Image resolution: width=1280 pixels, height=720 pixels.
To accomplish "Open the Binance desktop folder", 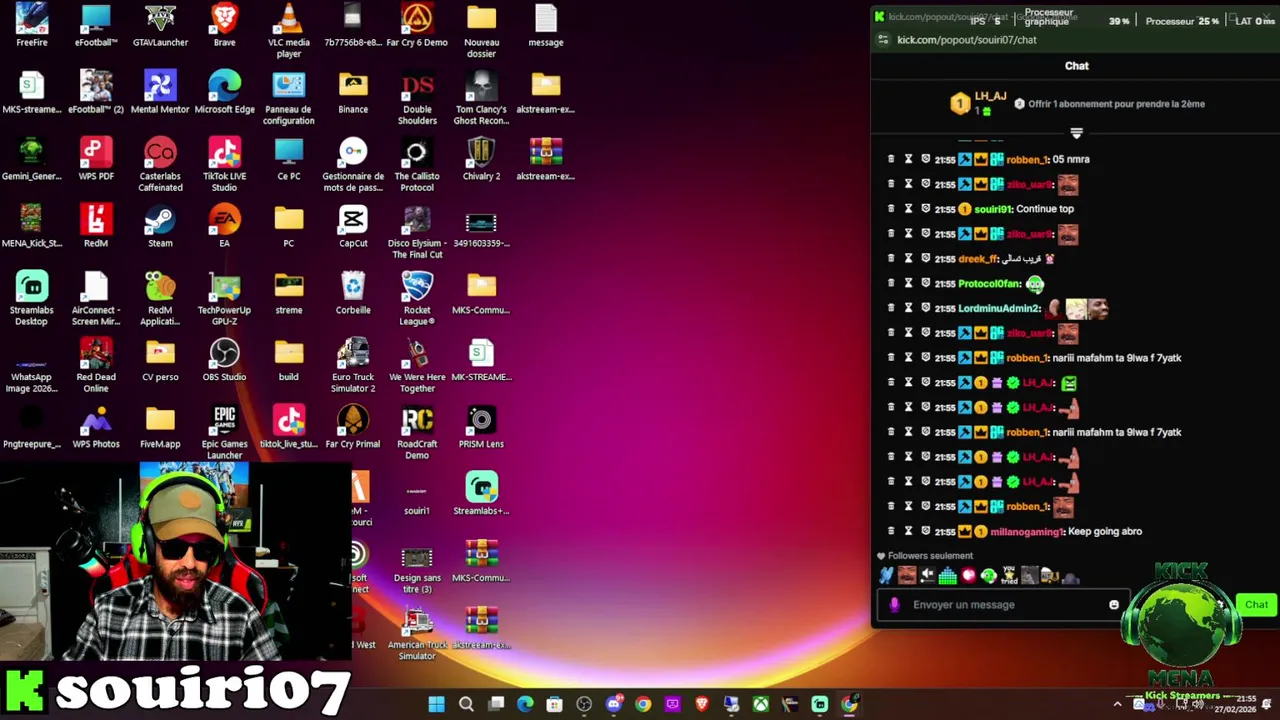I will point(353,92).
